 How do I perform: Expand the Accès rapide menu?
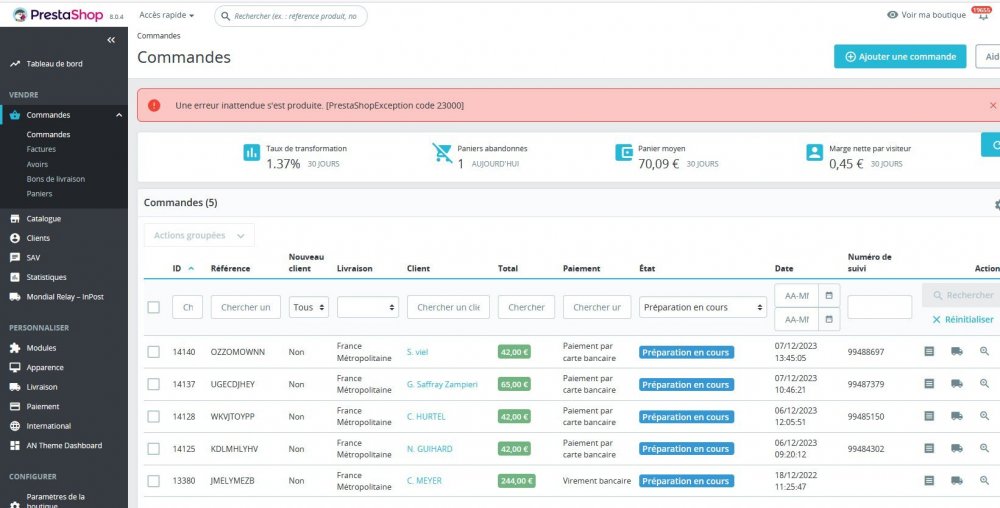(167, 15)
